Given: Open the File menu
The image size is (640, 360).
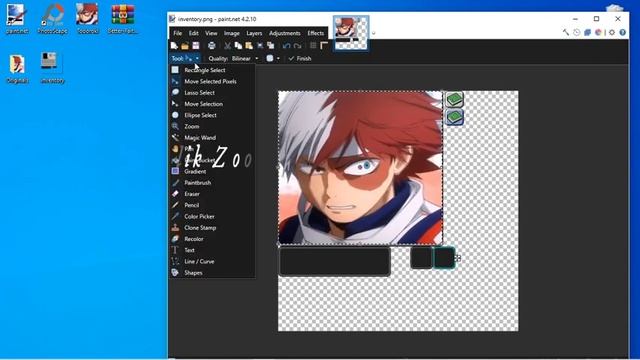Looking at the screenshot, I should tap(178, 33).
